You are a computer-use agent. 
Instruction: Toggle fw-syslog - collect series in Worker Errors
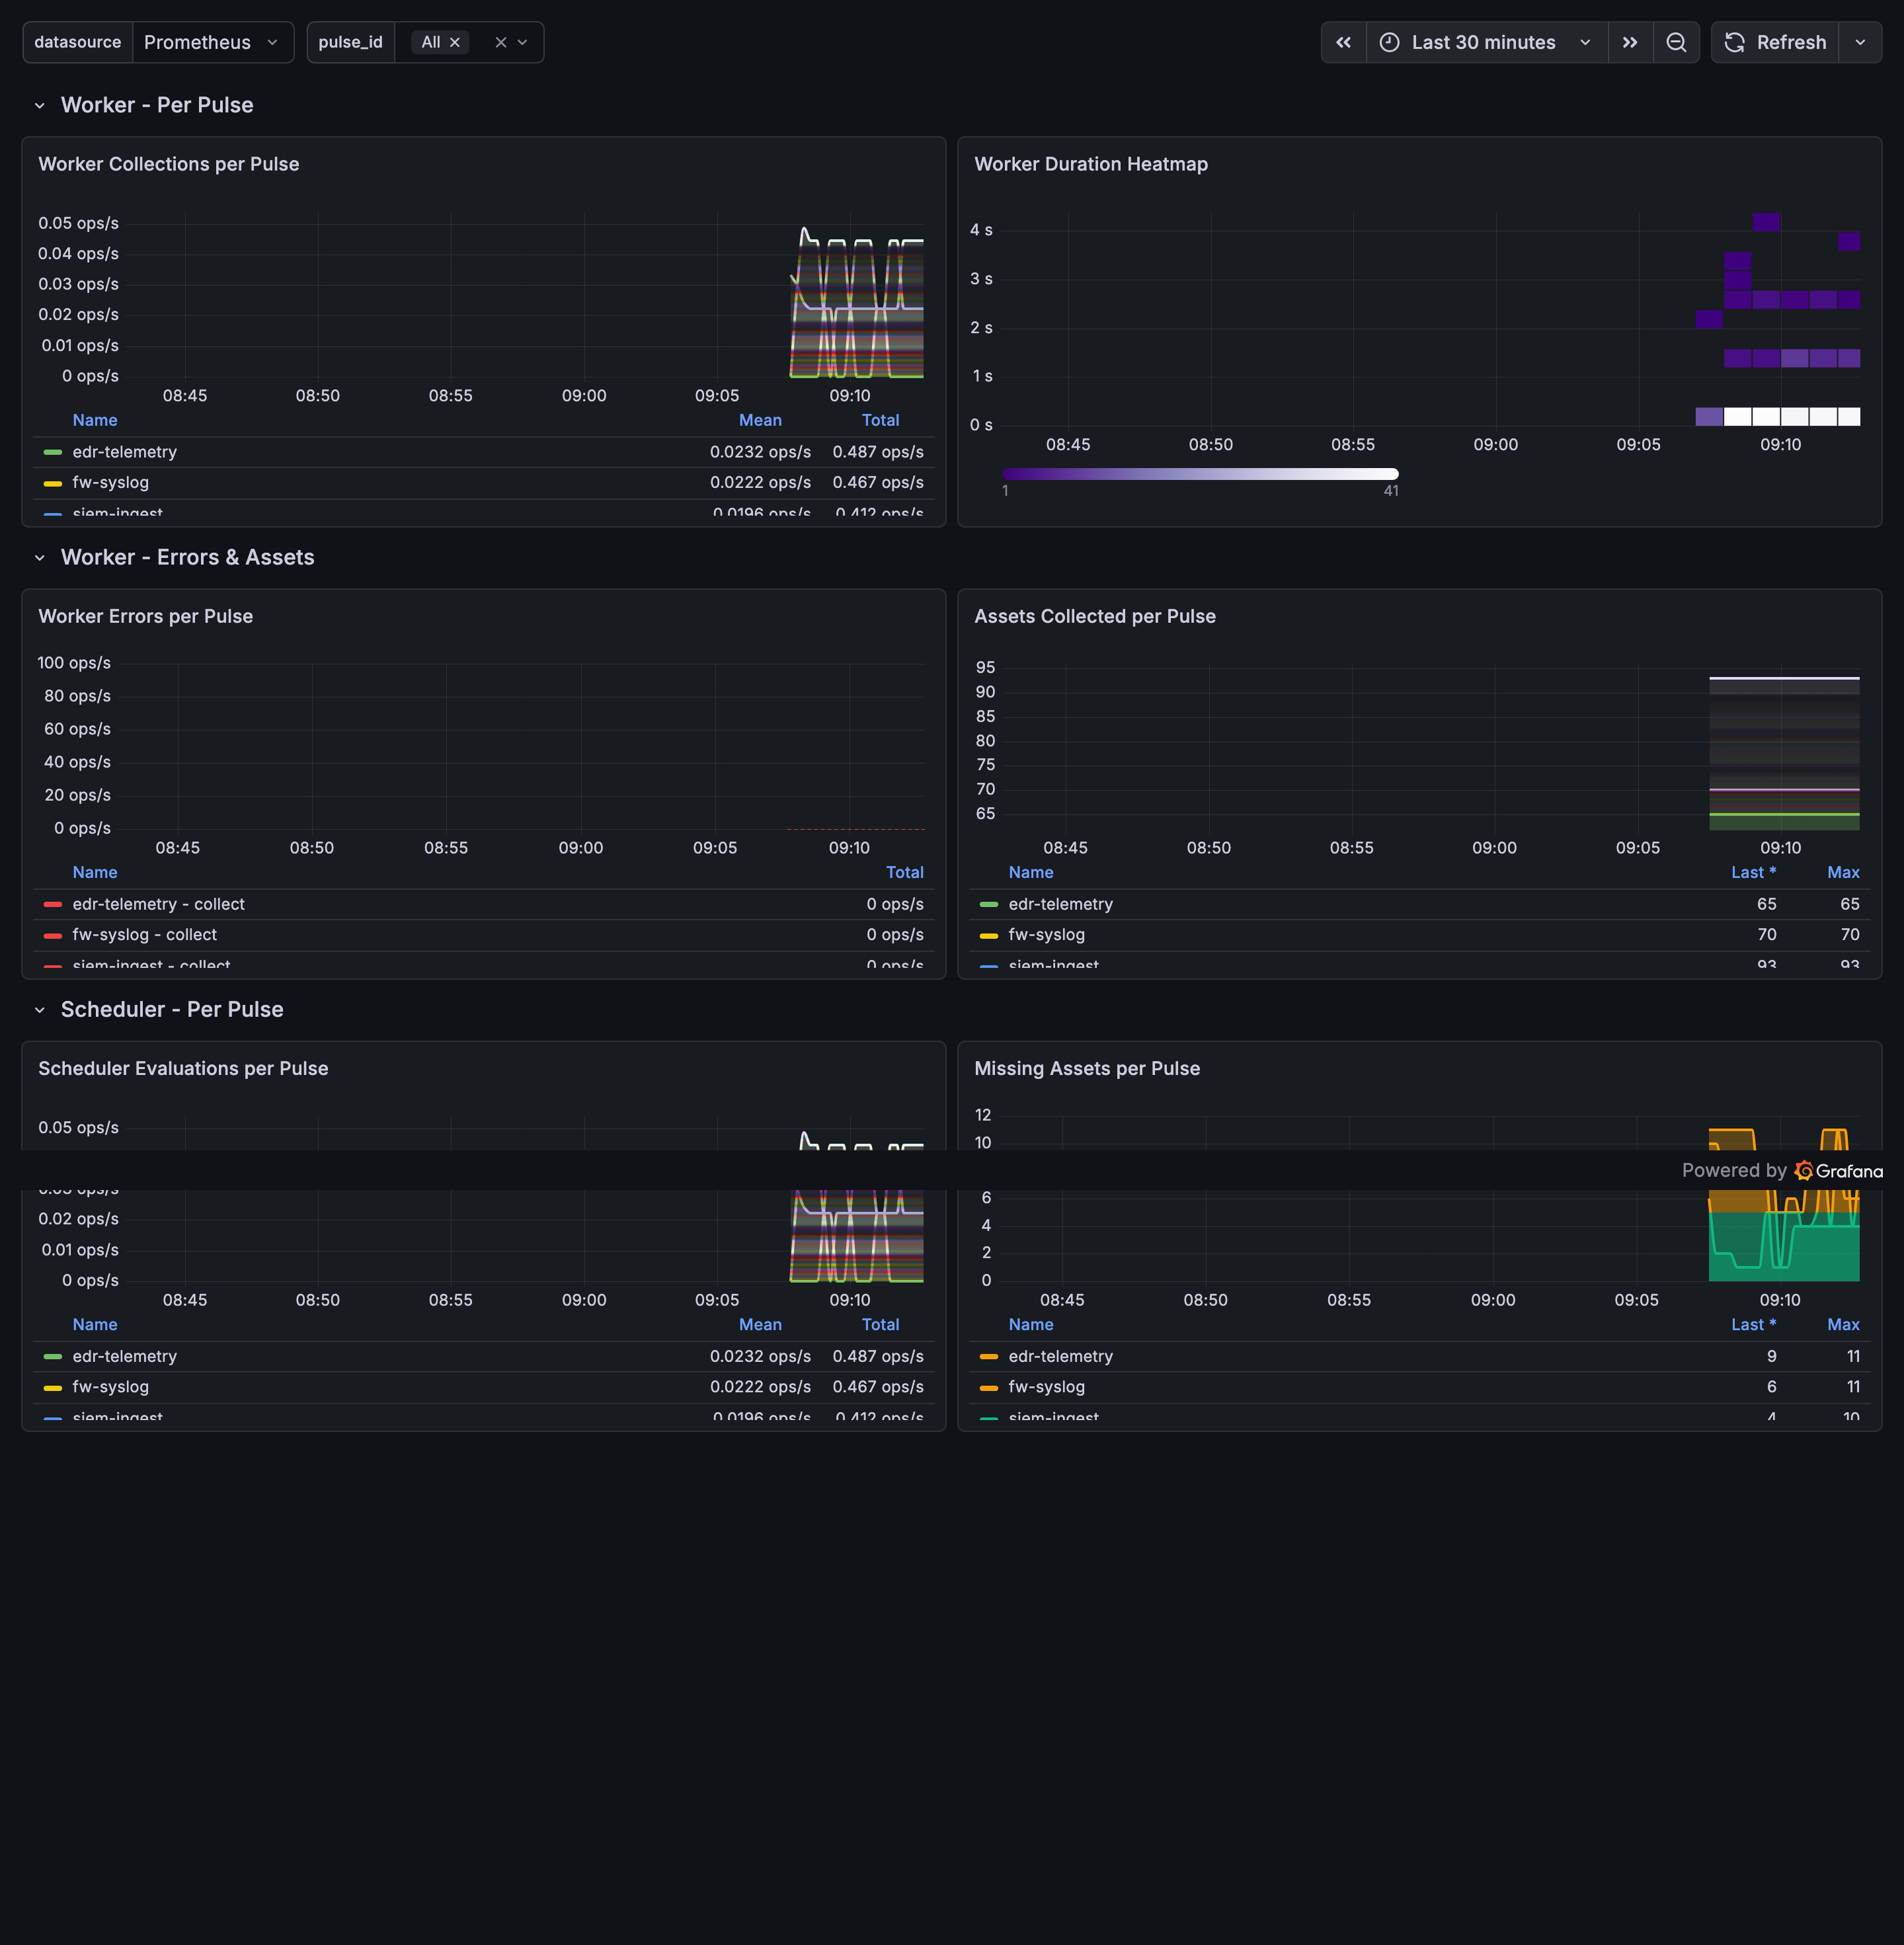144,934
